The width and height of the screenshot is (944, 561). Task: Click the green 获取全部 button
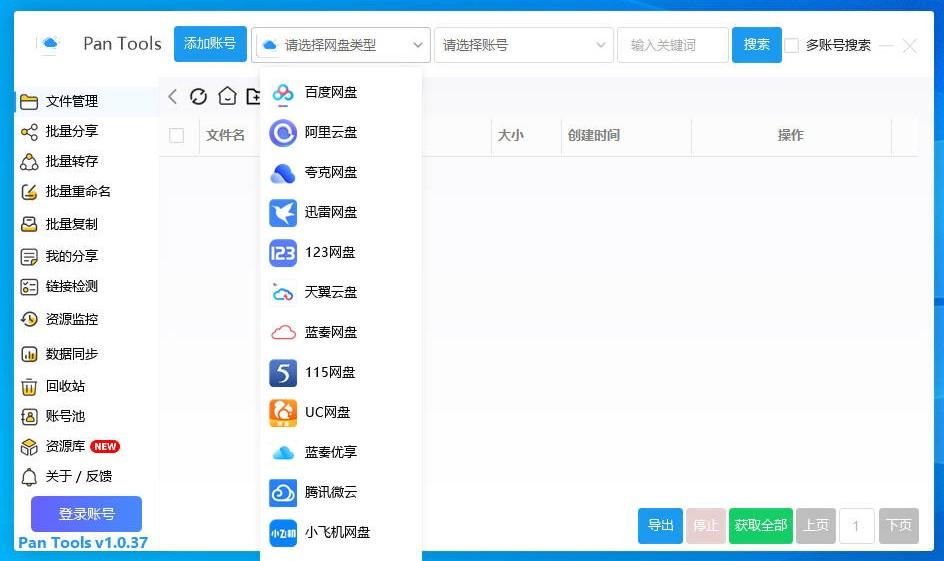tap(760, 525)
